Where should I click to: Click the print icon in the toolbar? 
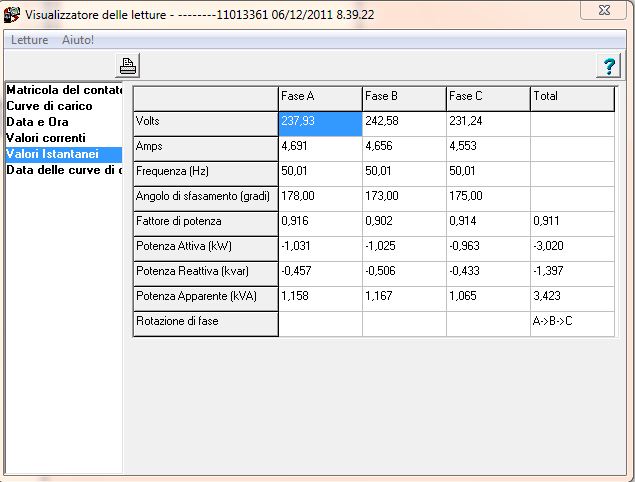tap(128, 66)
